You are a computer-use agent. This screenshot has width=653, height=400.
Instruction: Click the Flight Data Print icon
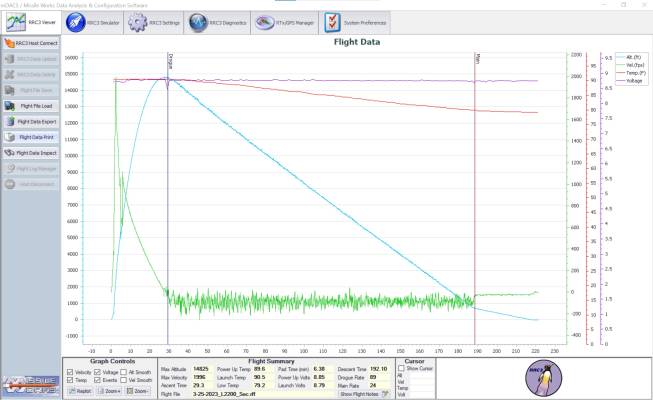[10, 137]
